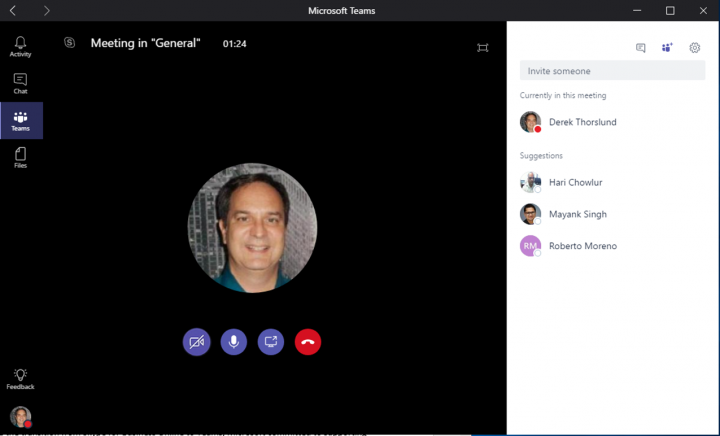
Task: Enter full screen meeting view
Action: (483, 47)
